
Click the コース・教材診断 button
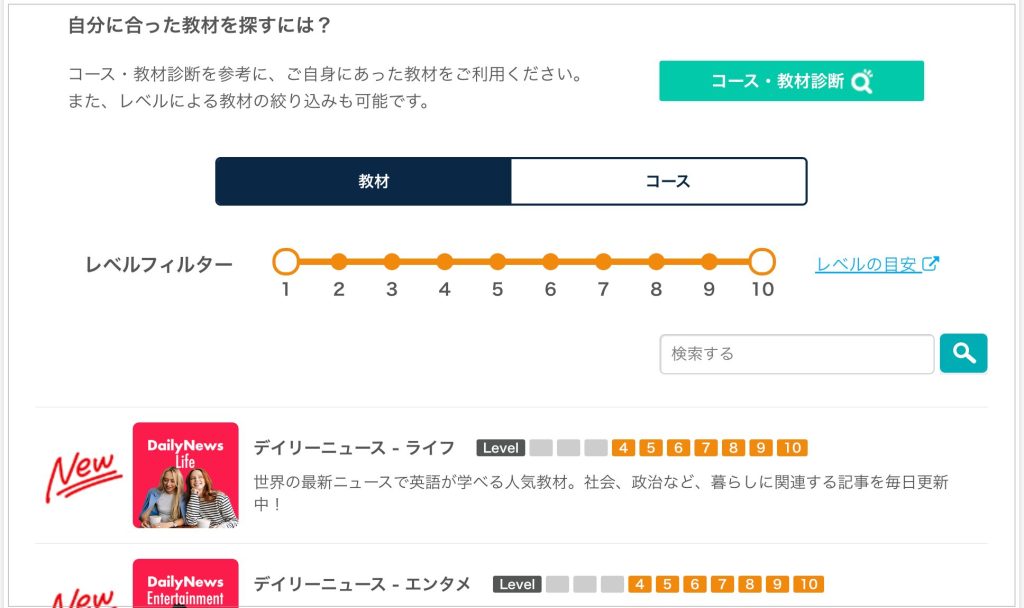click(791, 81)
